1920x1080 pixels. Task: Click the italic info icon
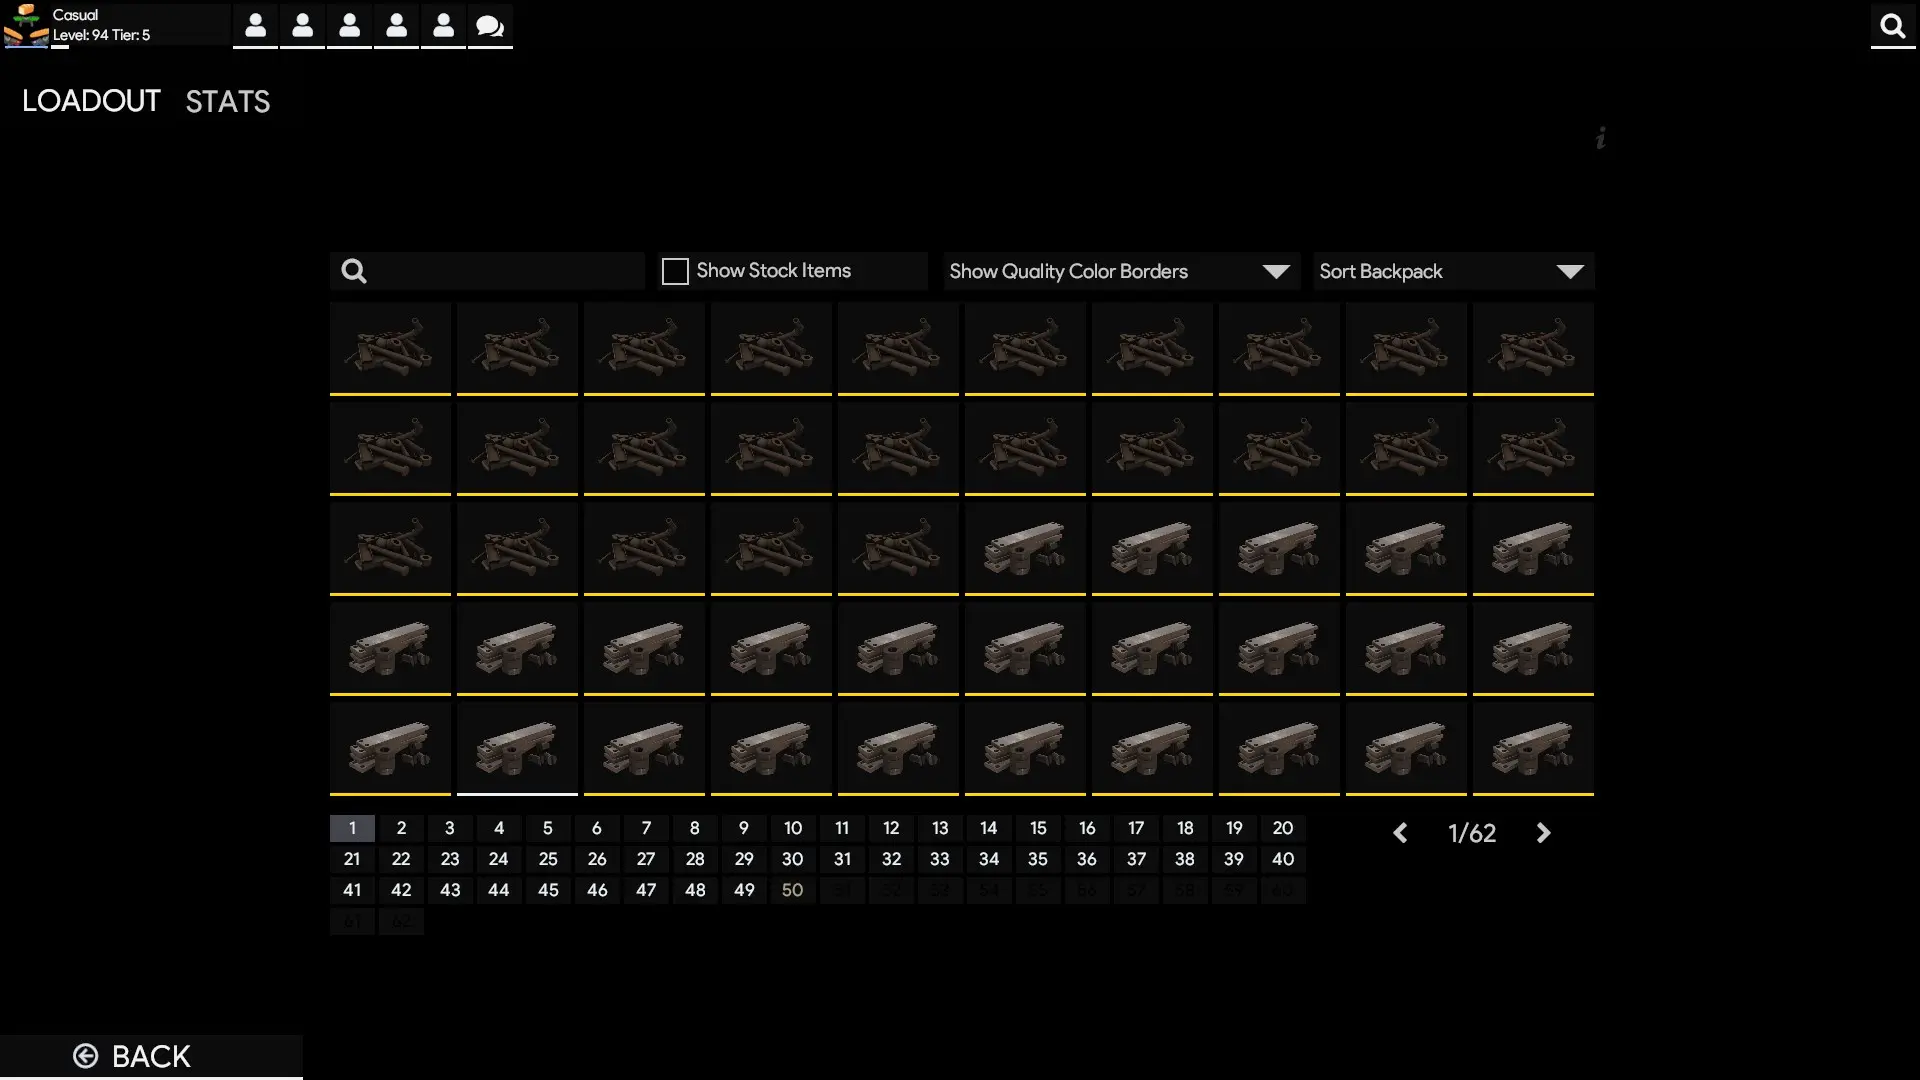tap(1601, 138)
